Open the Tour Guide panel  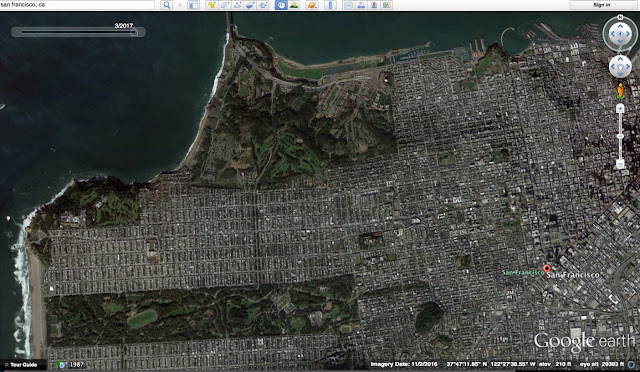(x=23, y=365)
